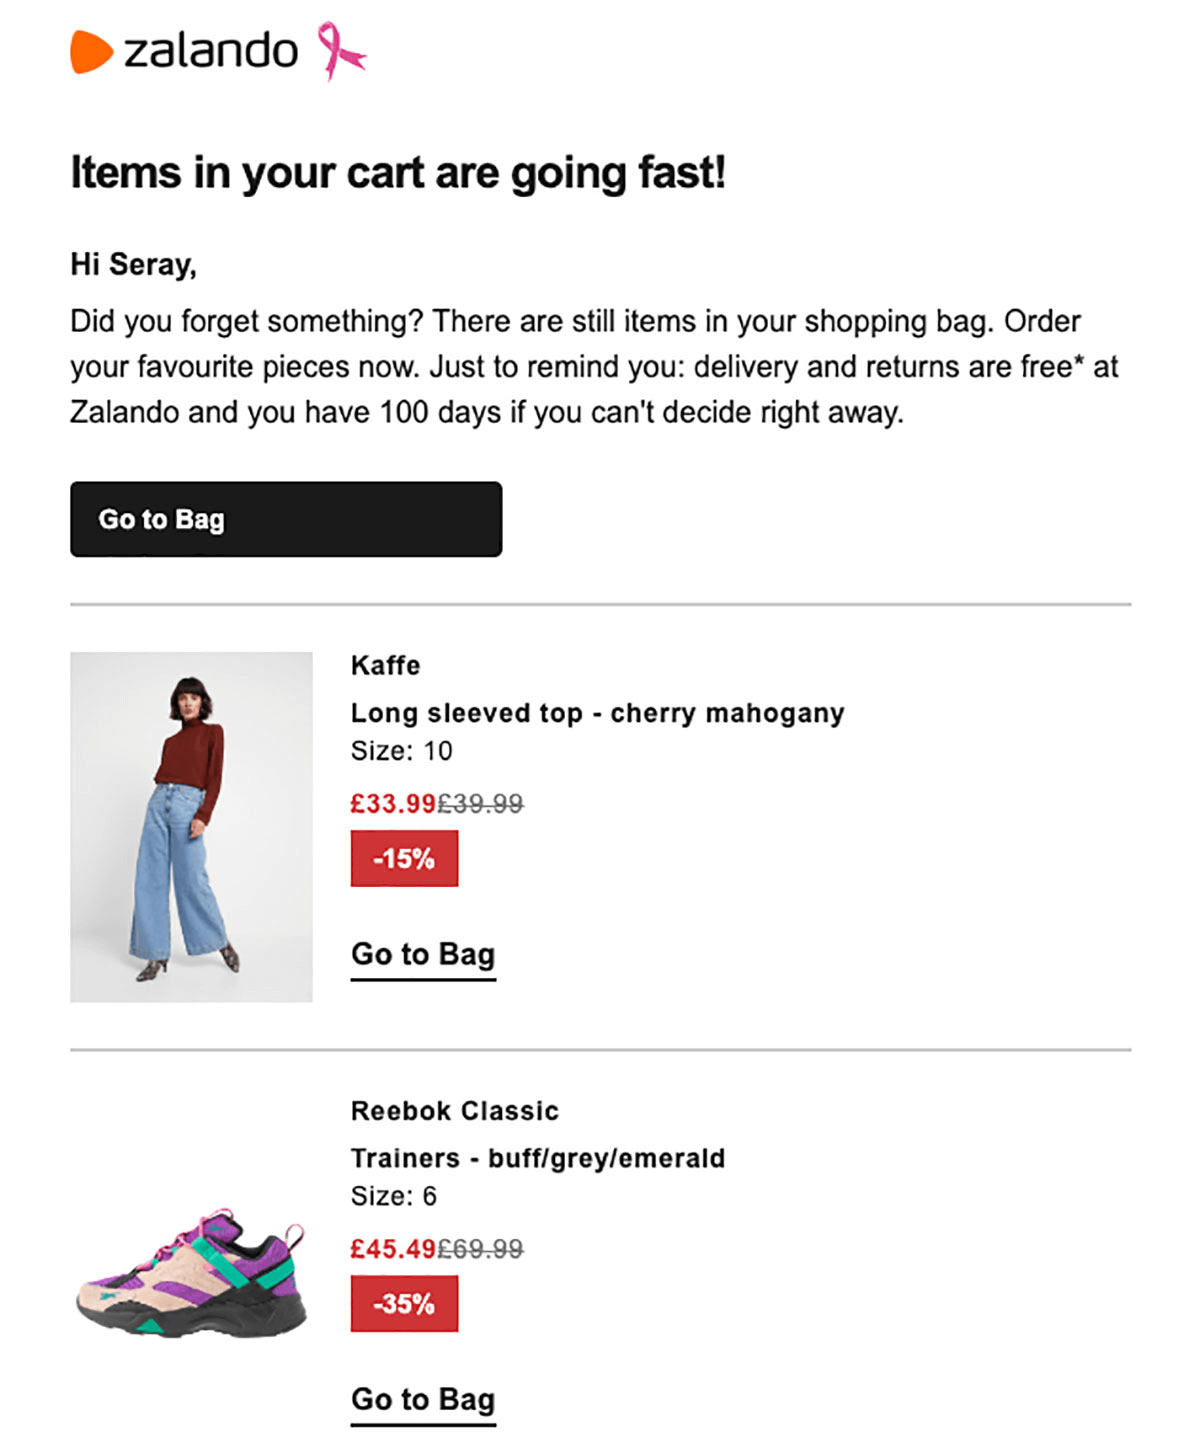Click Go to Bag under the Reebok trainers
This screenshot has height=1448, width=1200.
(422, 1398)
